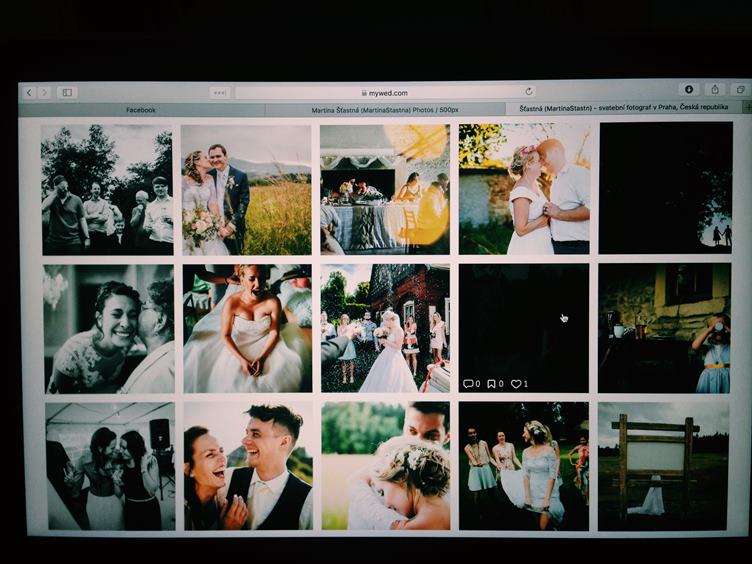Viewport: 752px width, 564px height.
Task: Open the extensions ellipsis button beside the address bar
Action: [x=219, y=93]
